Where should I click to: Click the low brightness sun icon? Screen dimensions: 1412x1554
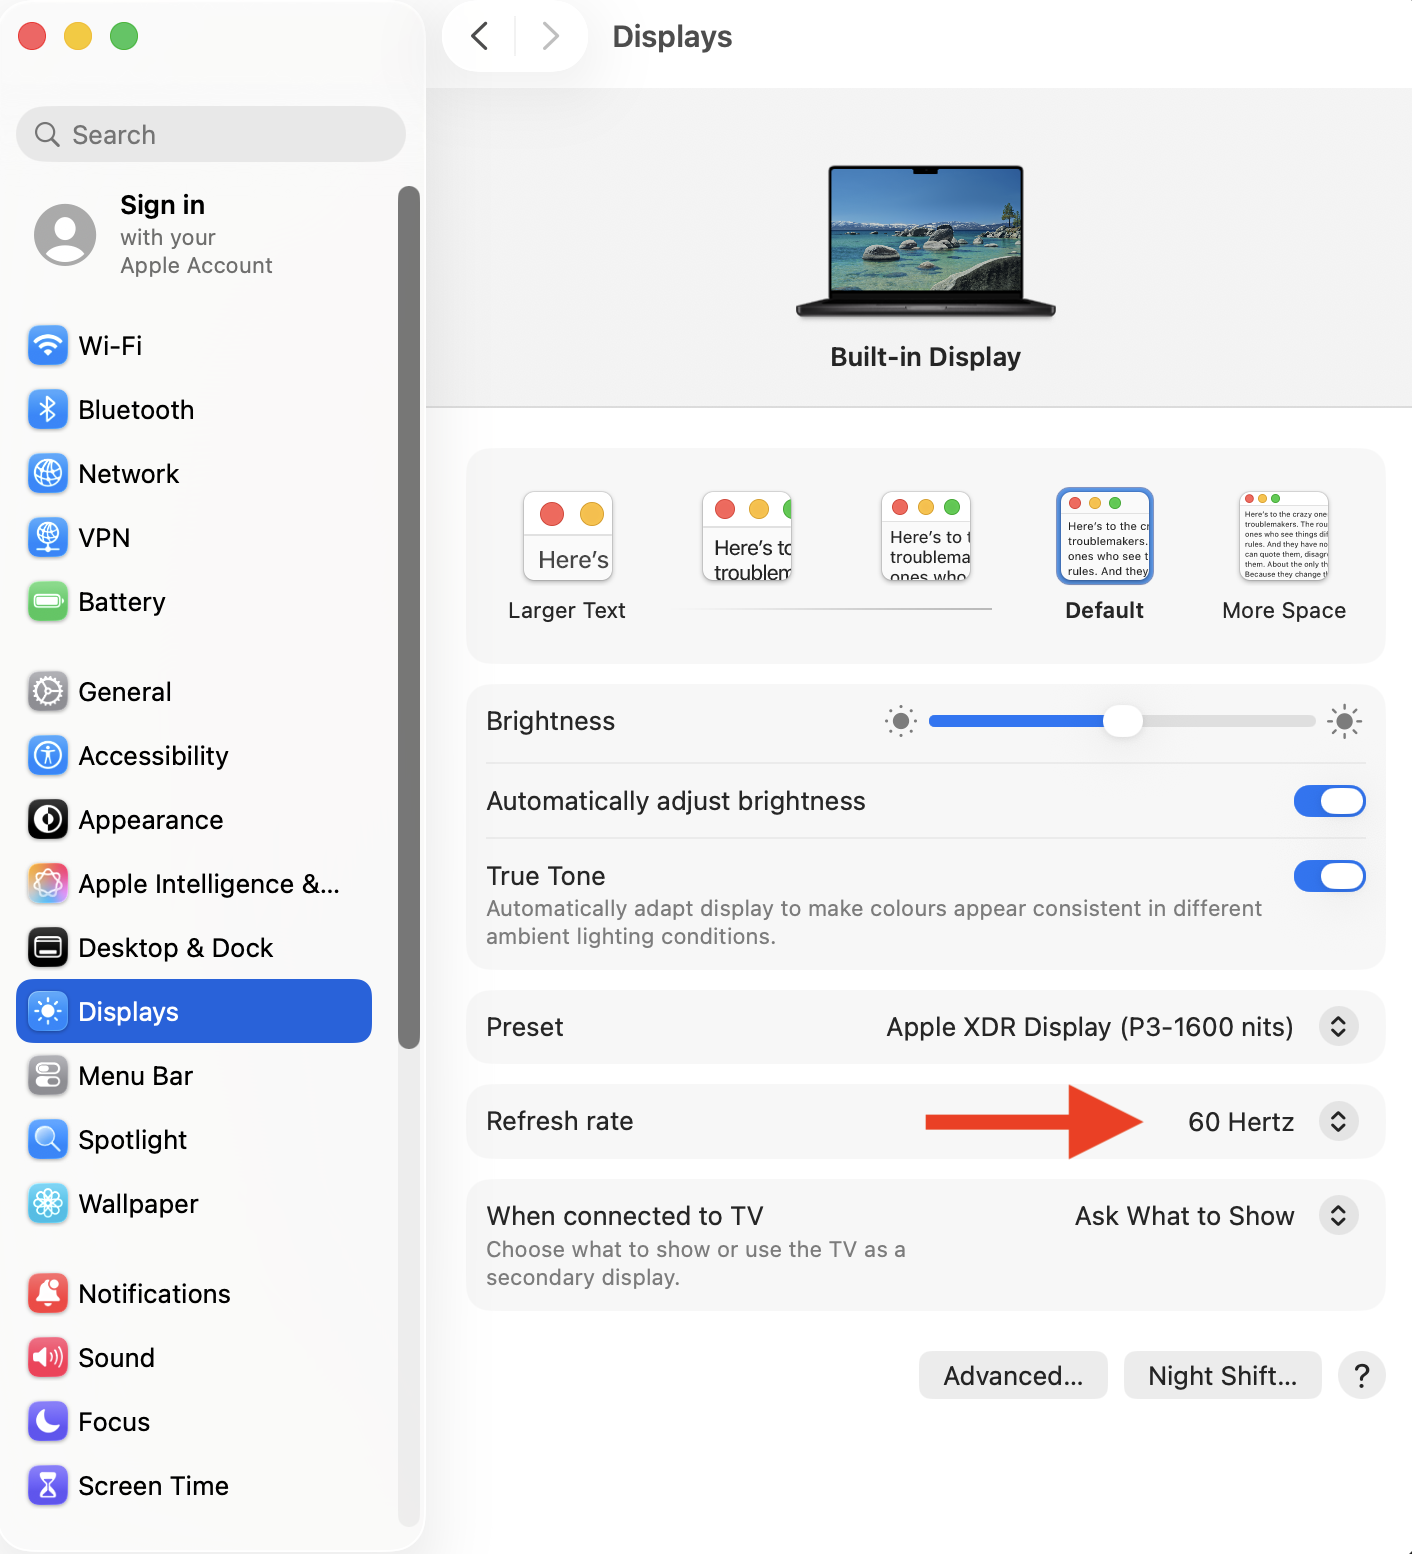point(901,721)
